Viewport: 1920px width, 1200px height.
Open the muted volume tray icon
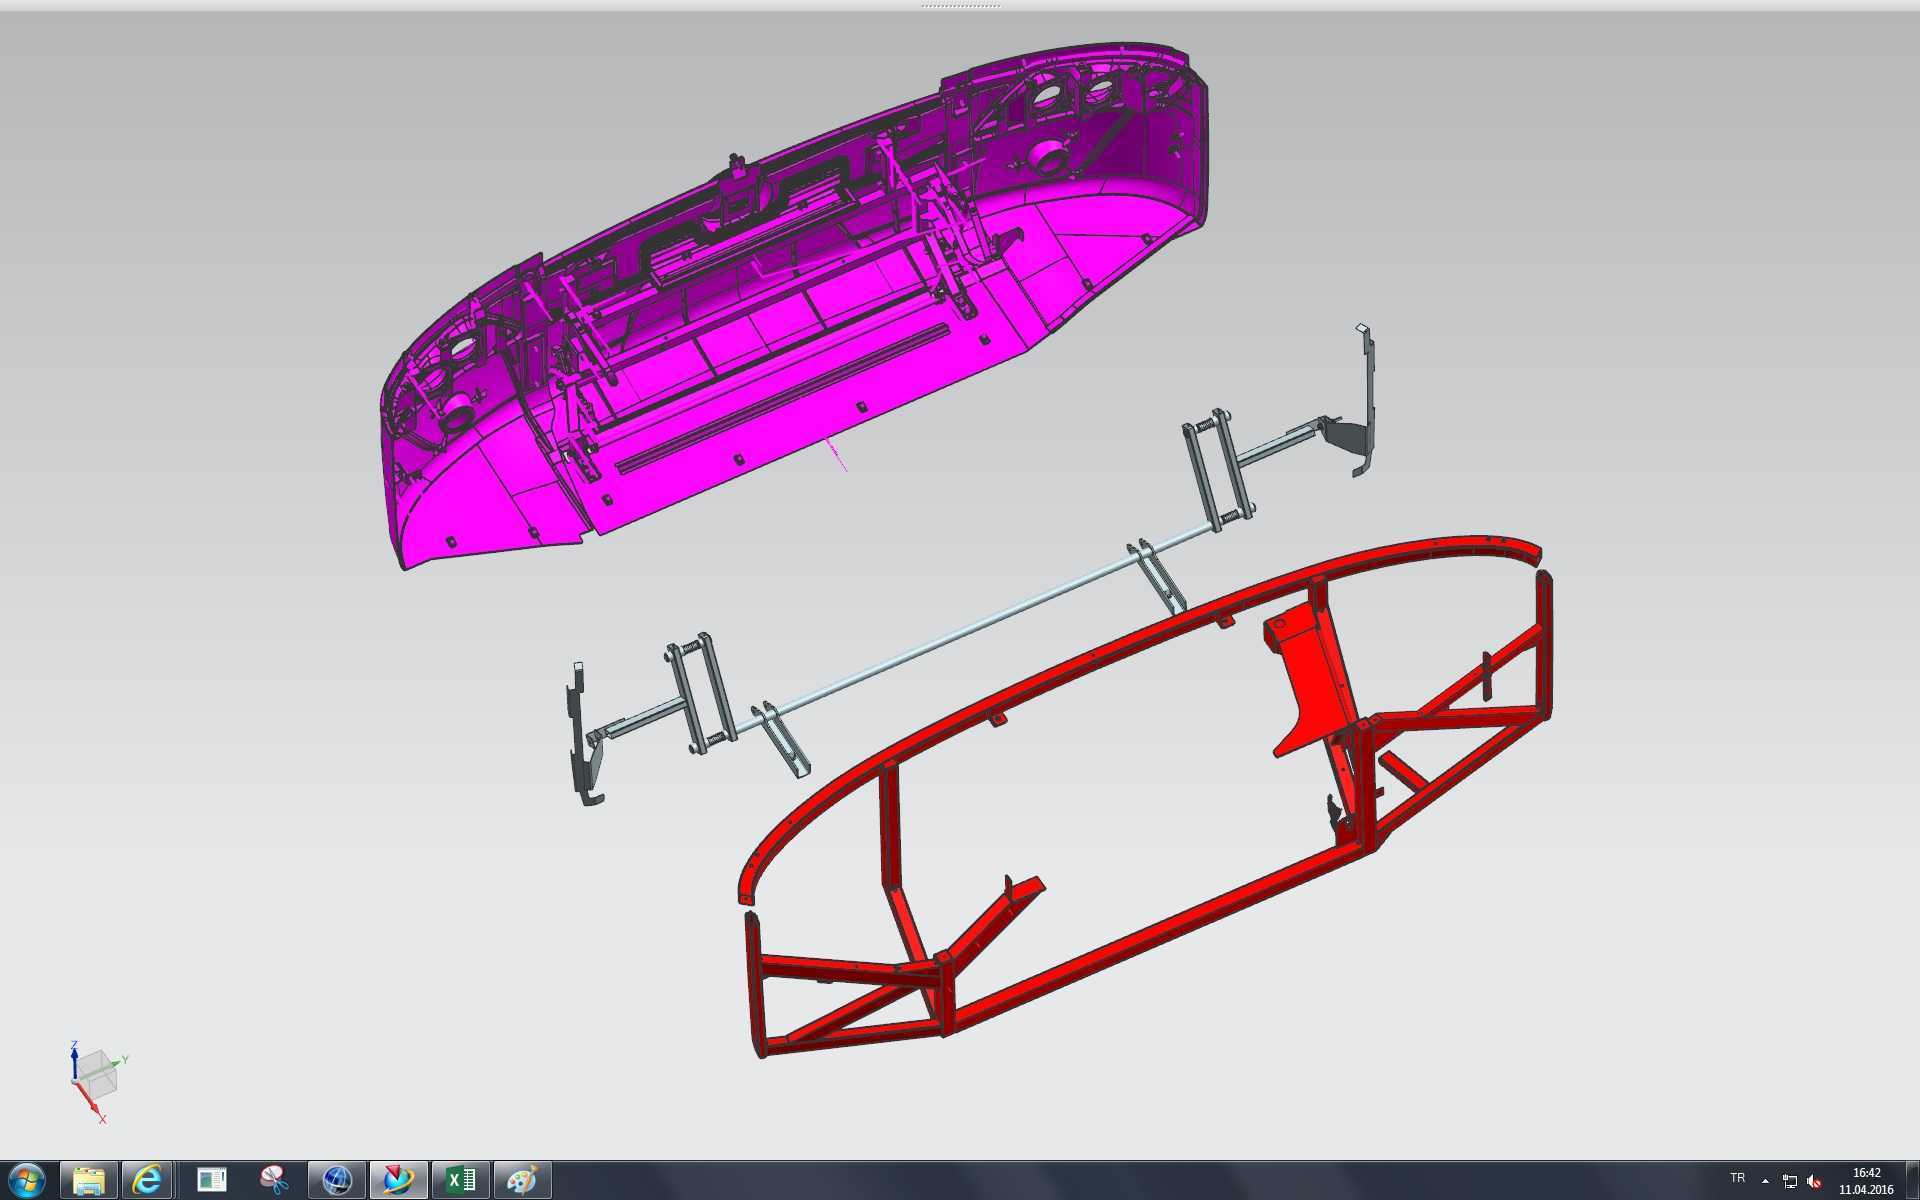[x=1815, y=1182]
